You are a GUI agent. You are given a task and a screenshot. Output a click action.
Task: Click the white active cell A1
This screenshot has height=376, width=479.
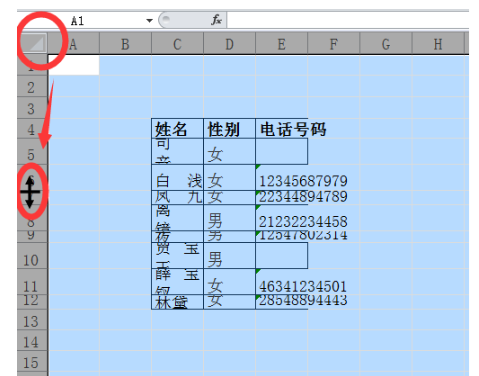pos(73,65)
